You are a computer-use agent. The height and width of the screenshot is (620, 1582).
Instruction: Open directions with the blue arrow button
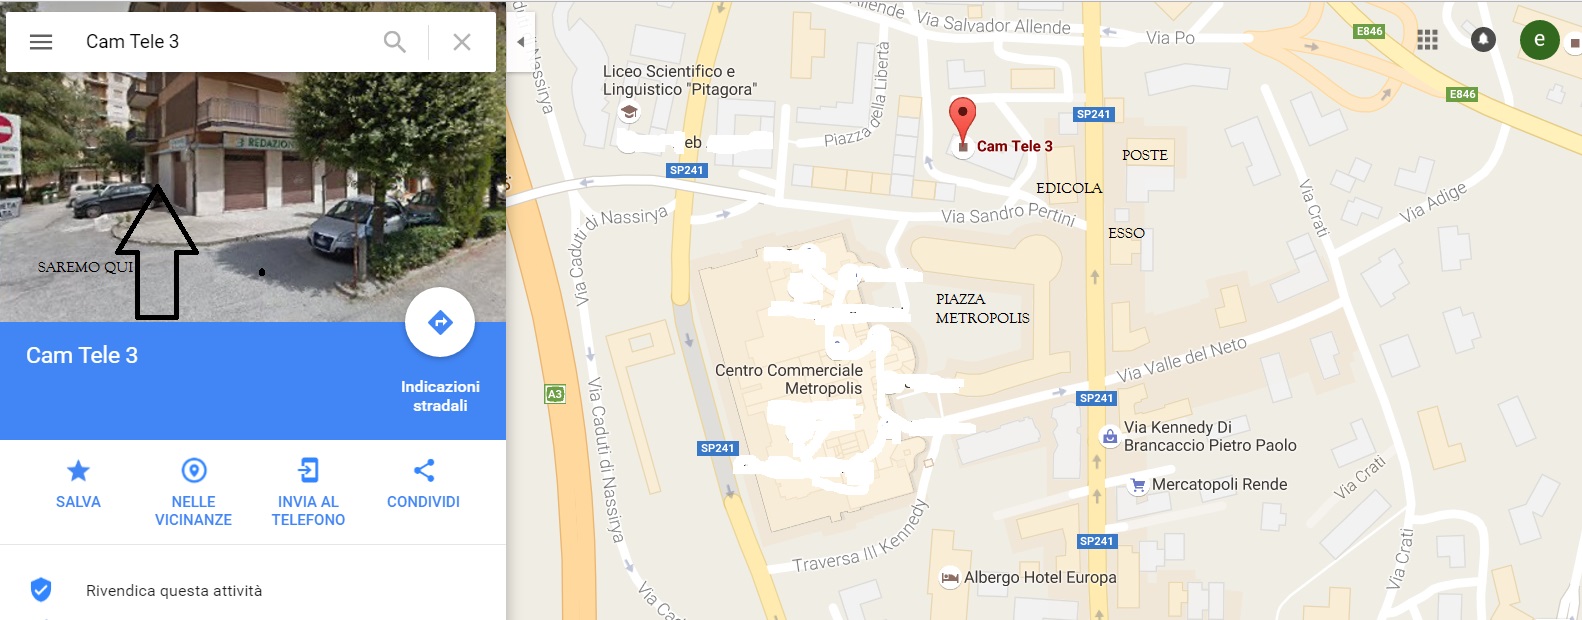[x=440, y=322]
